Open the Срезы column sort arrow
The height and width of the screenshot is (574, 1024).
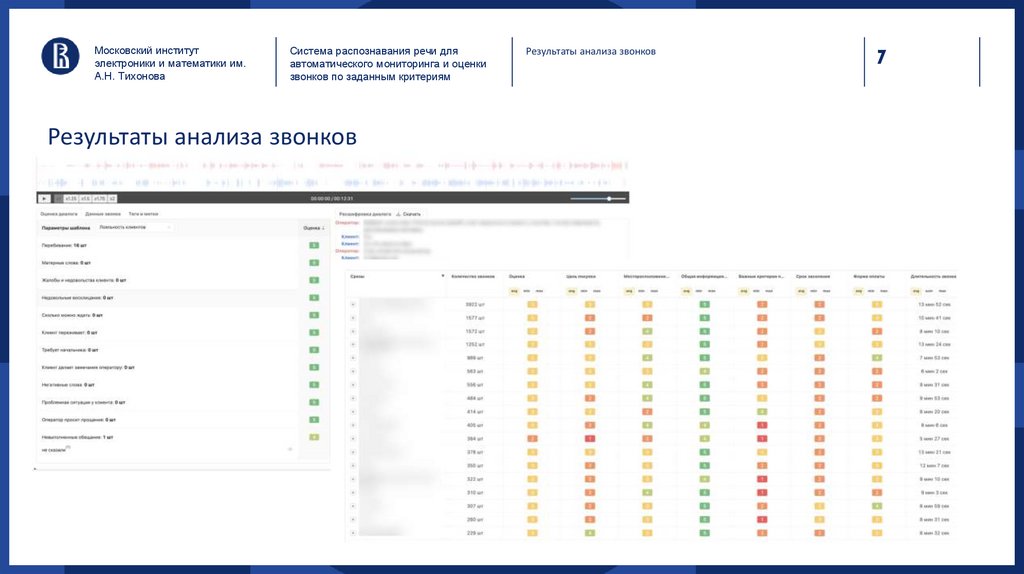tap(443, 276)
